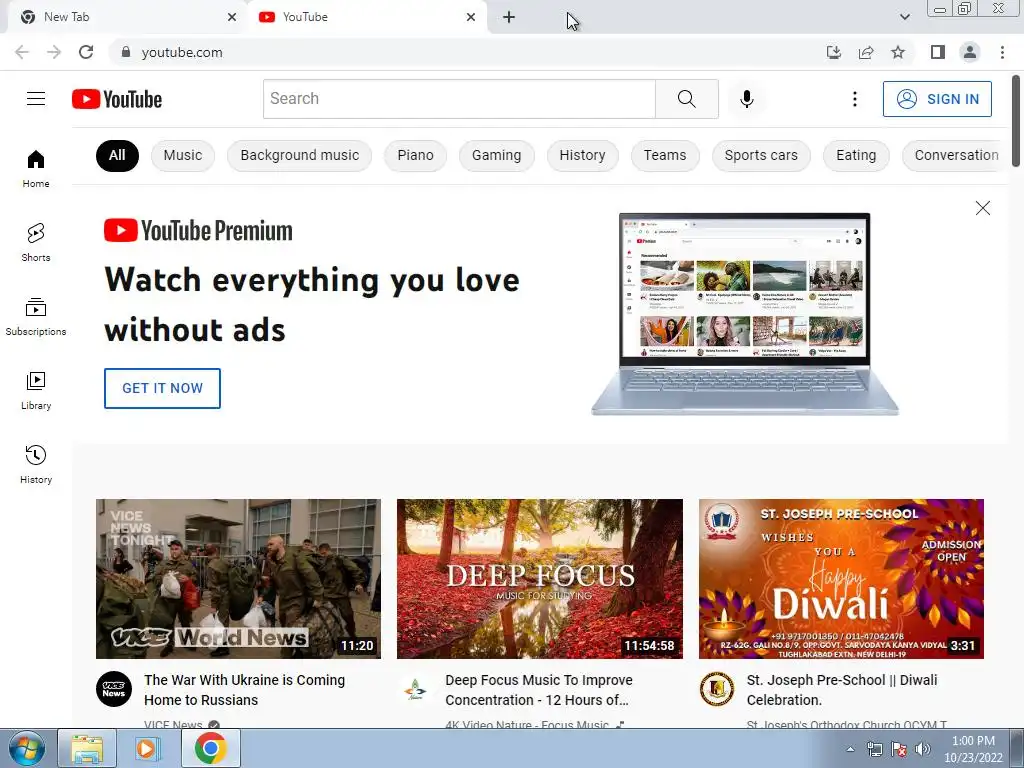Go forward in Chrome

[54, 52]
